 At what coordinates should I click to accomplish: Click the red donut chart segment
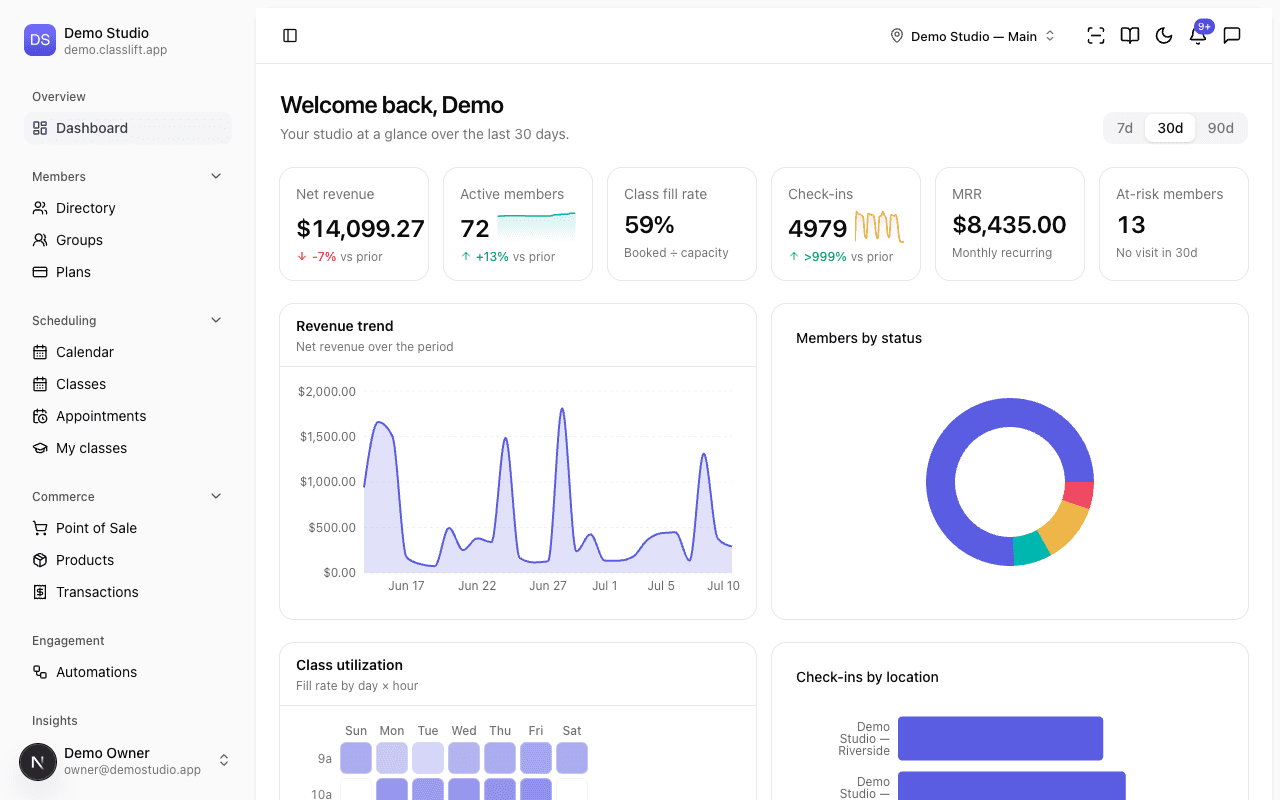point(1078,493)
